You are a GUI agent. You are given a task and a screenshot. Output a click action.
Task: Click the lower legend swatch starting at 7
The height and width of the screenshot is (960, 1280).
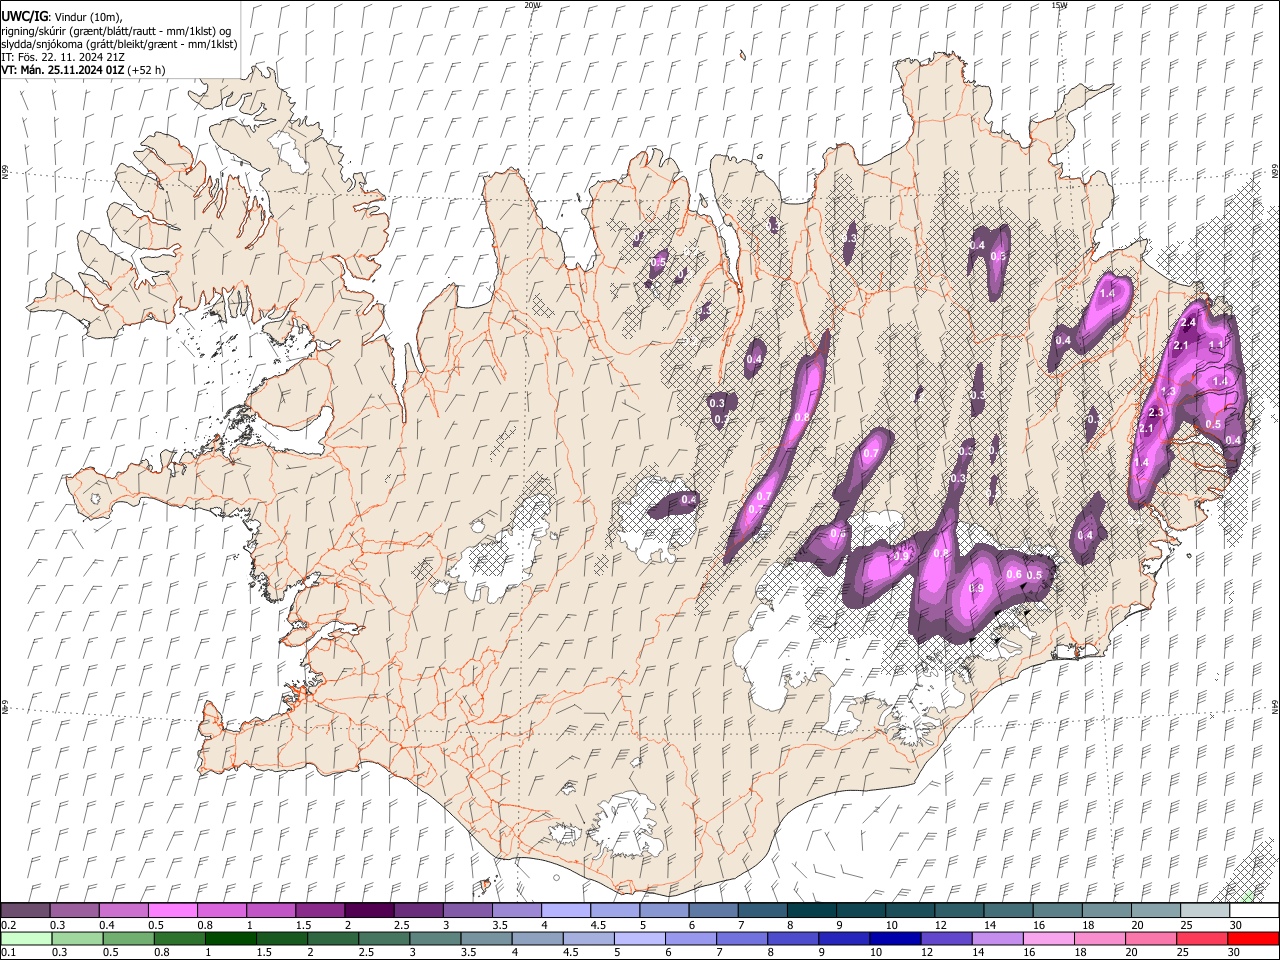click(742, 938)
